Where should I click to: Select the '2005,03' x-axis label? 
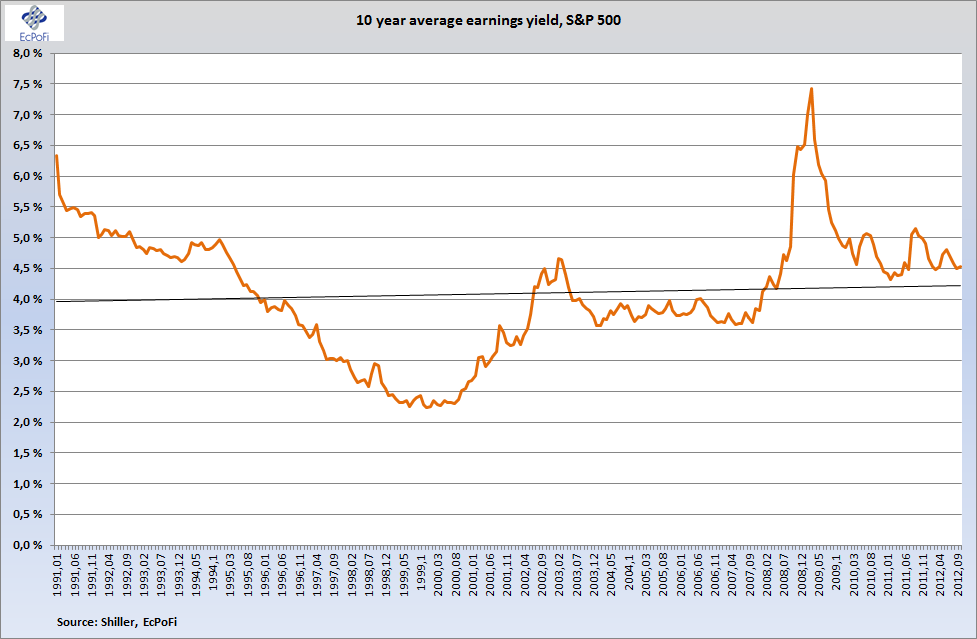[647, 573]
